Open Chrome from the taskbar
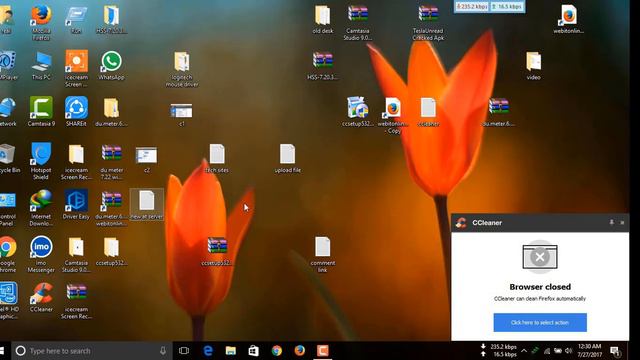This screenshot has height=360, width=640. (277, 351)
